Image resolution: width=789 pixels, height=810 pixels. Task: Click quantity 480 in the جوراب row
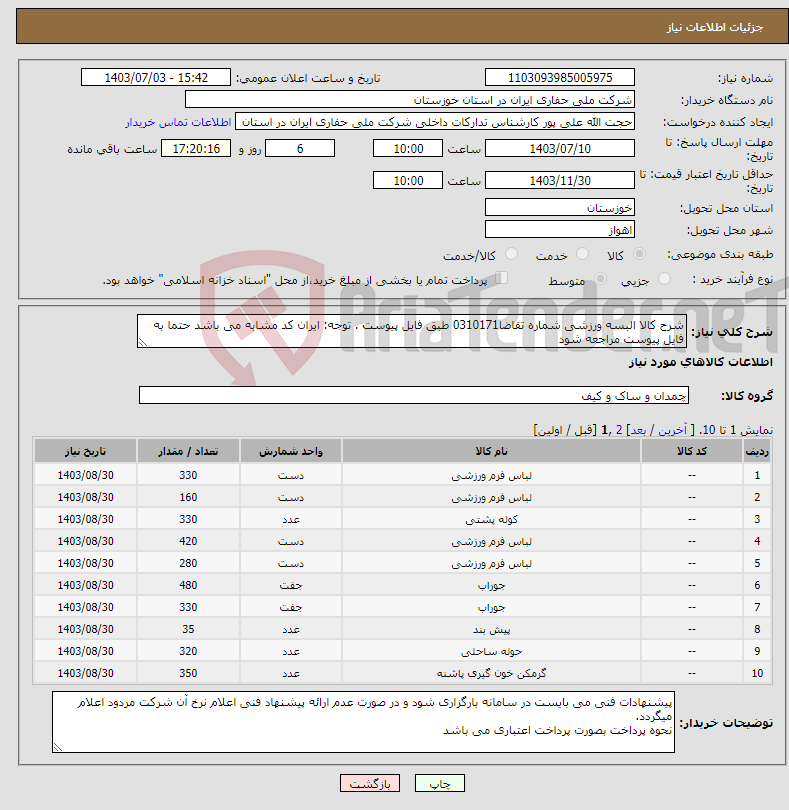pos(188,585)
